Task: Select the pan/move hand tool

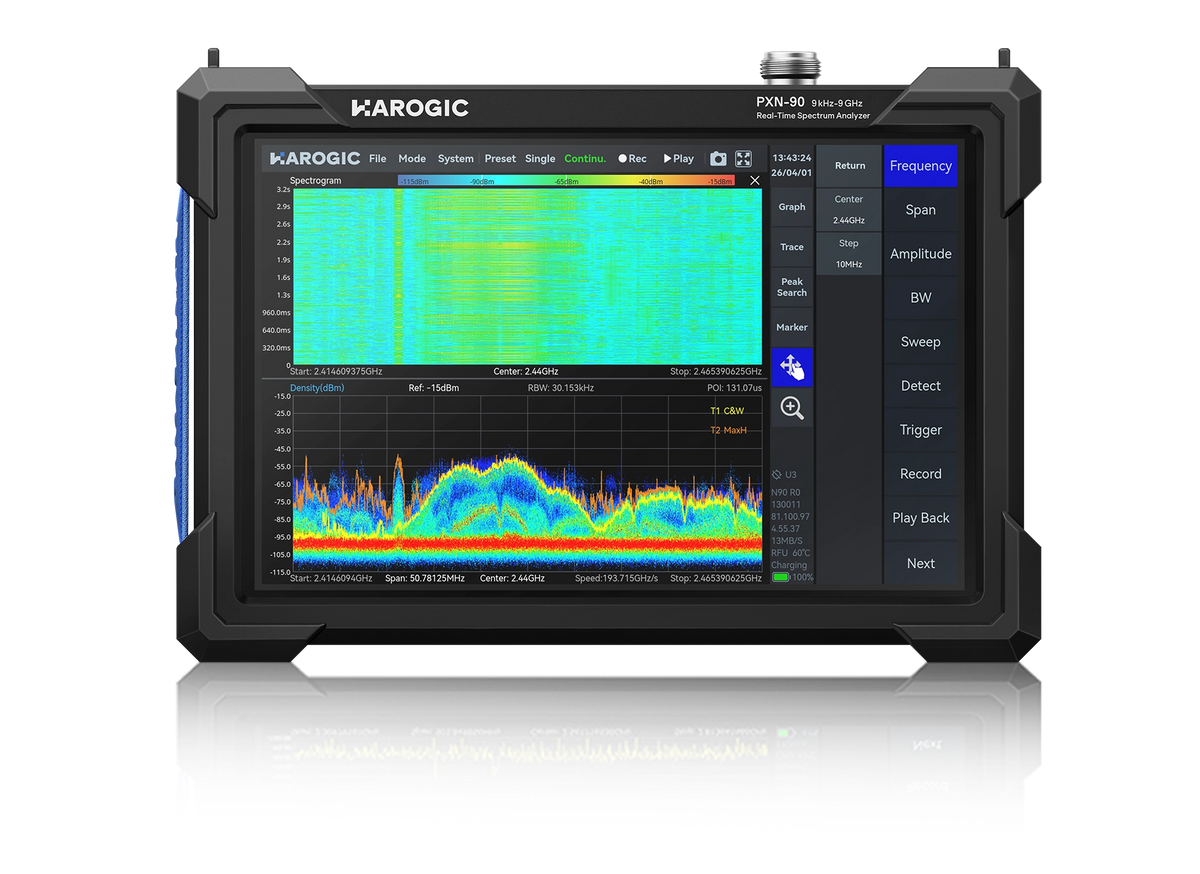Action: 792,367
